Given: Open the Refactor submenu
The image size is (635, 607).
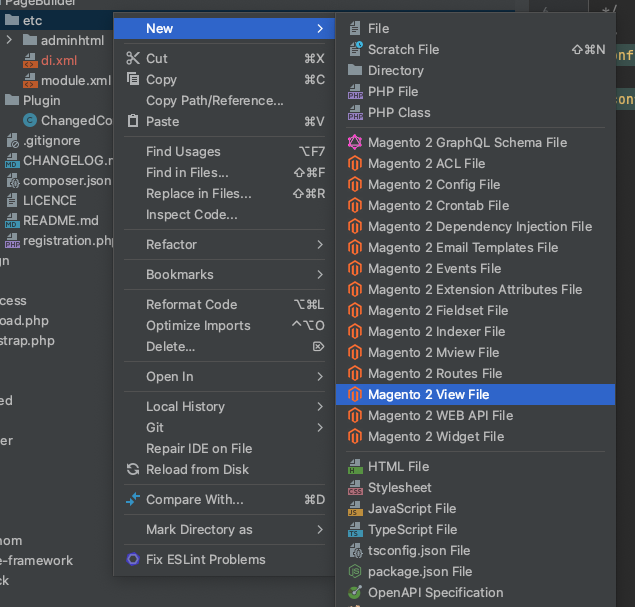Looking at the screenshot, I should 224,245.
